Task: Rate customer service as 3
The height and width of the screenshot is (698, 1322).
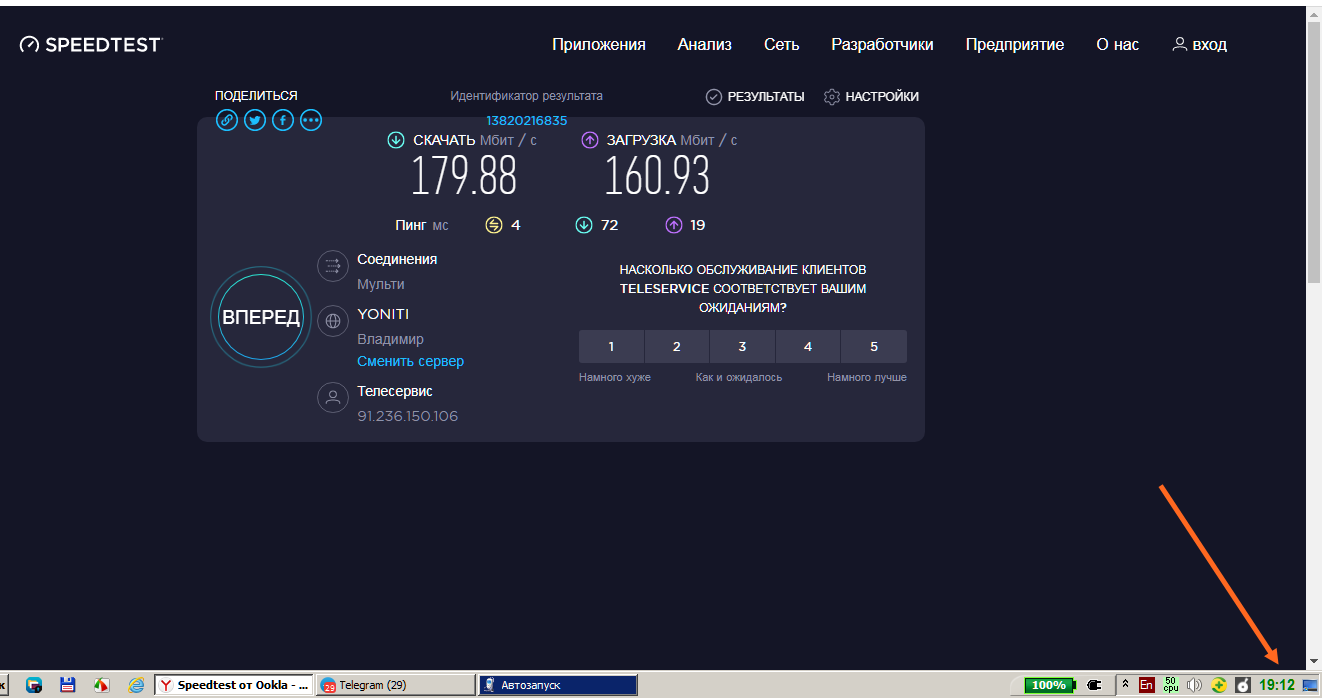Action: click(742, 347)
